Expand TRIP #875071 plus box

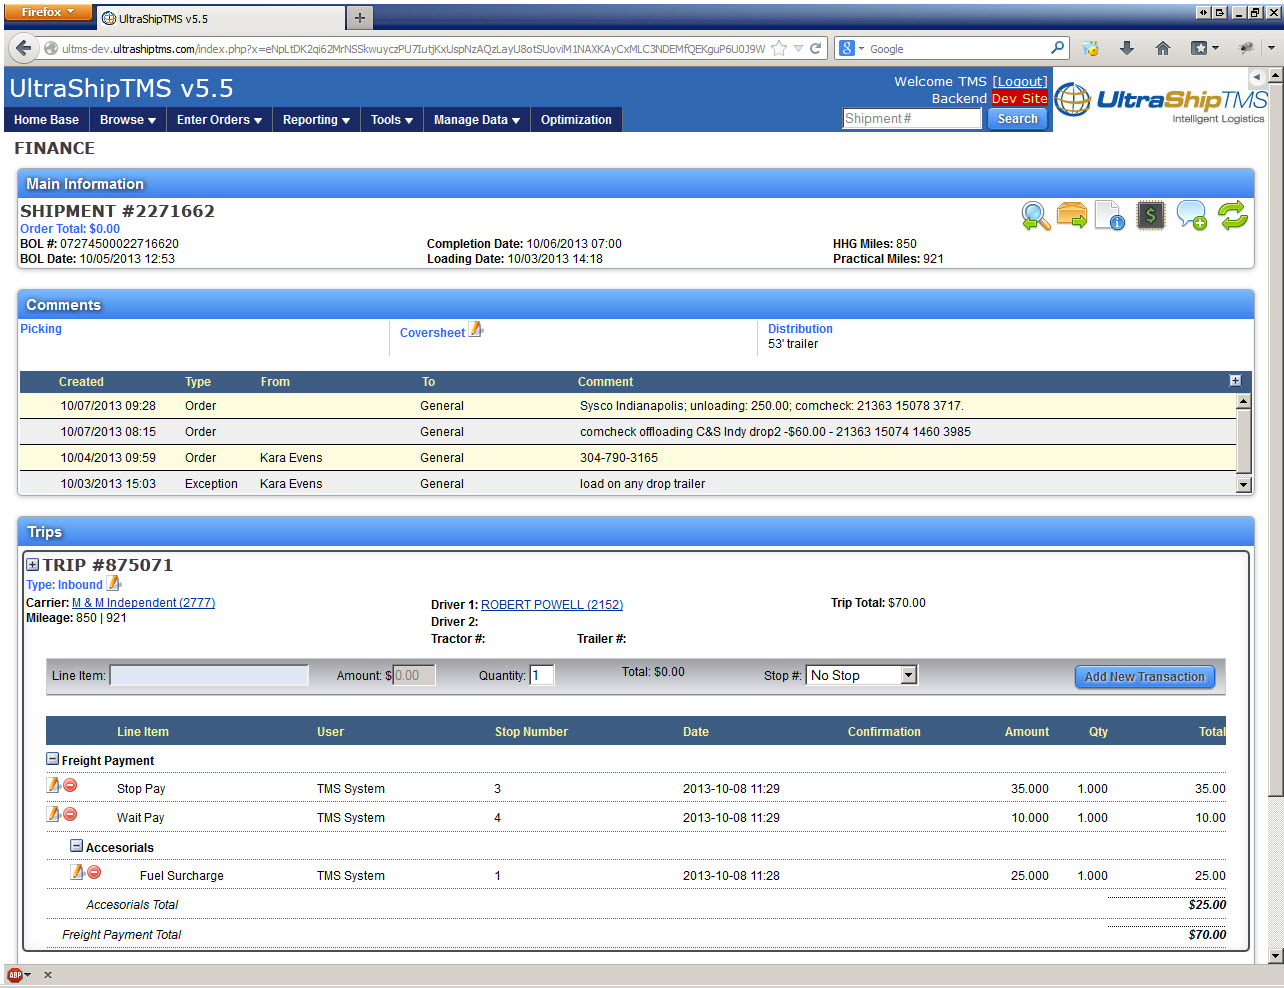pyautogui.click(x=32, y=565)
